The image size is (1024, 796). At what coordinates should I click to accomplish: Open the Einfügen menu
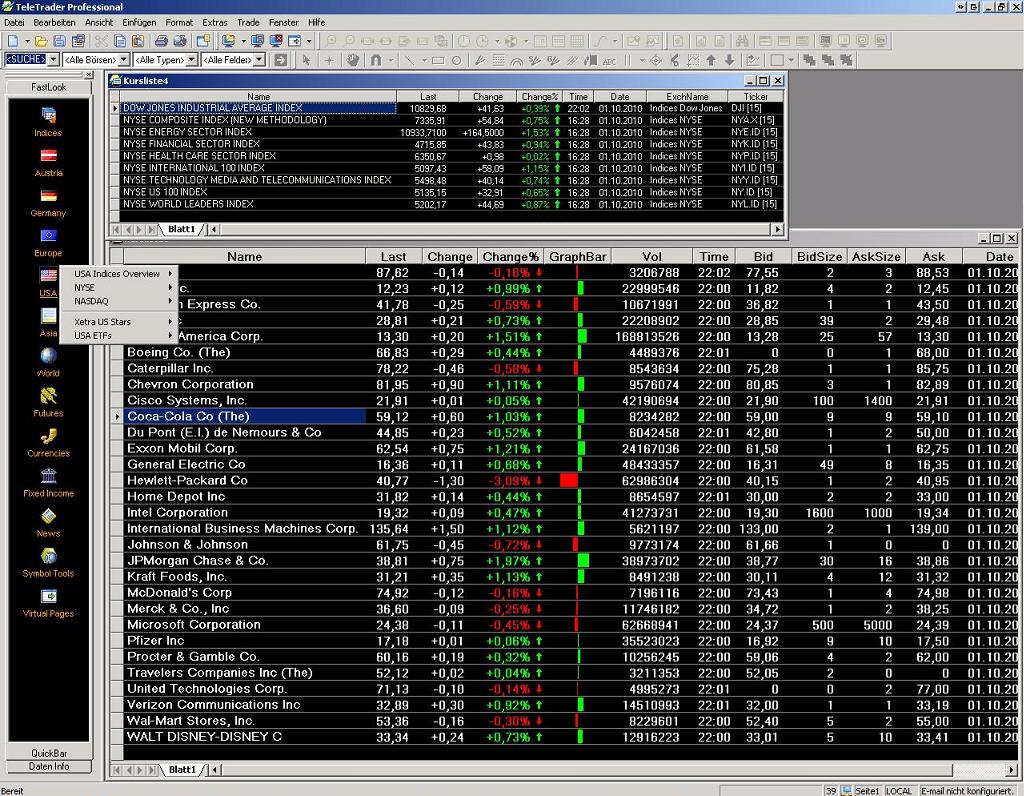click(x=140, y=22)
